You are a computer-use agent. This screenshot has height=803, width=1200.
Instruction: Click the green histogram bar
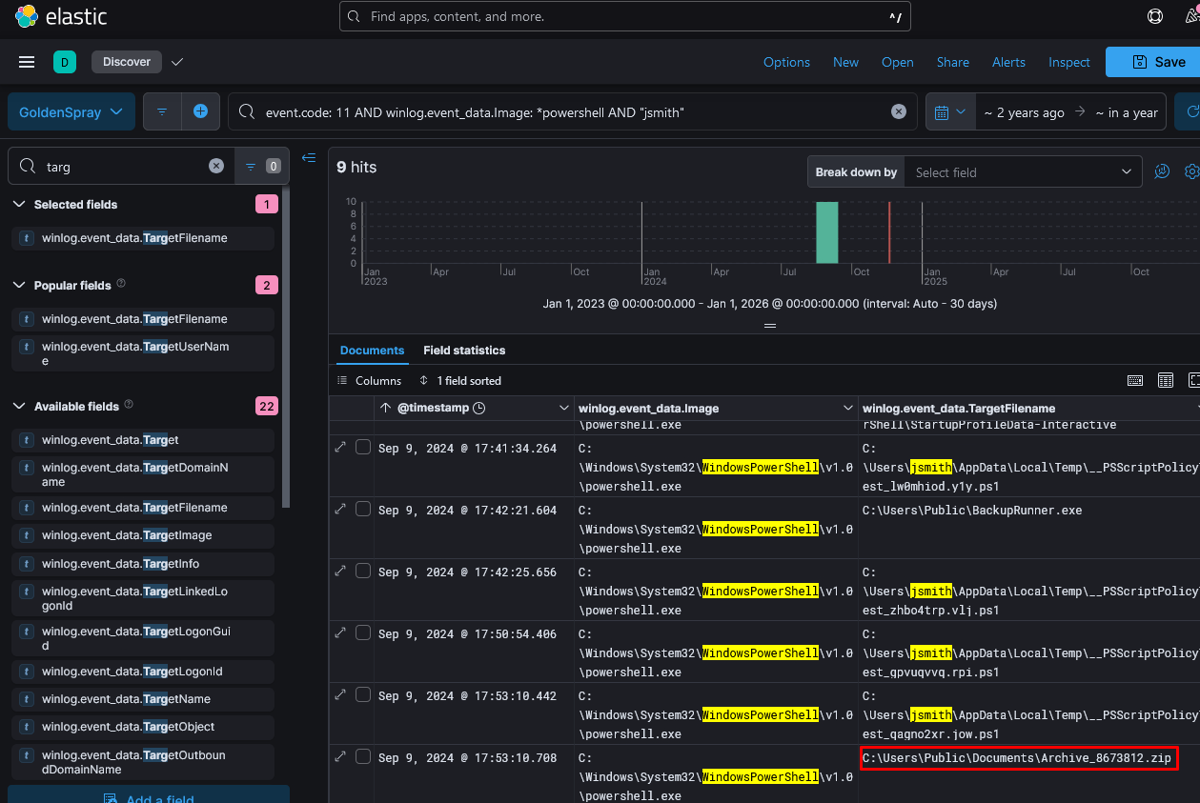(826, 232)
